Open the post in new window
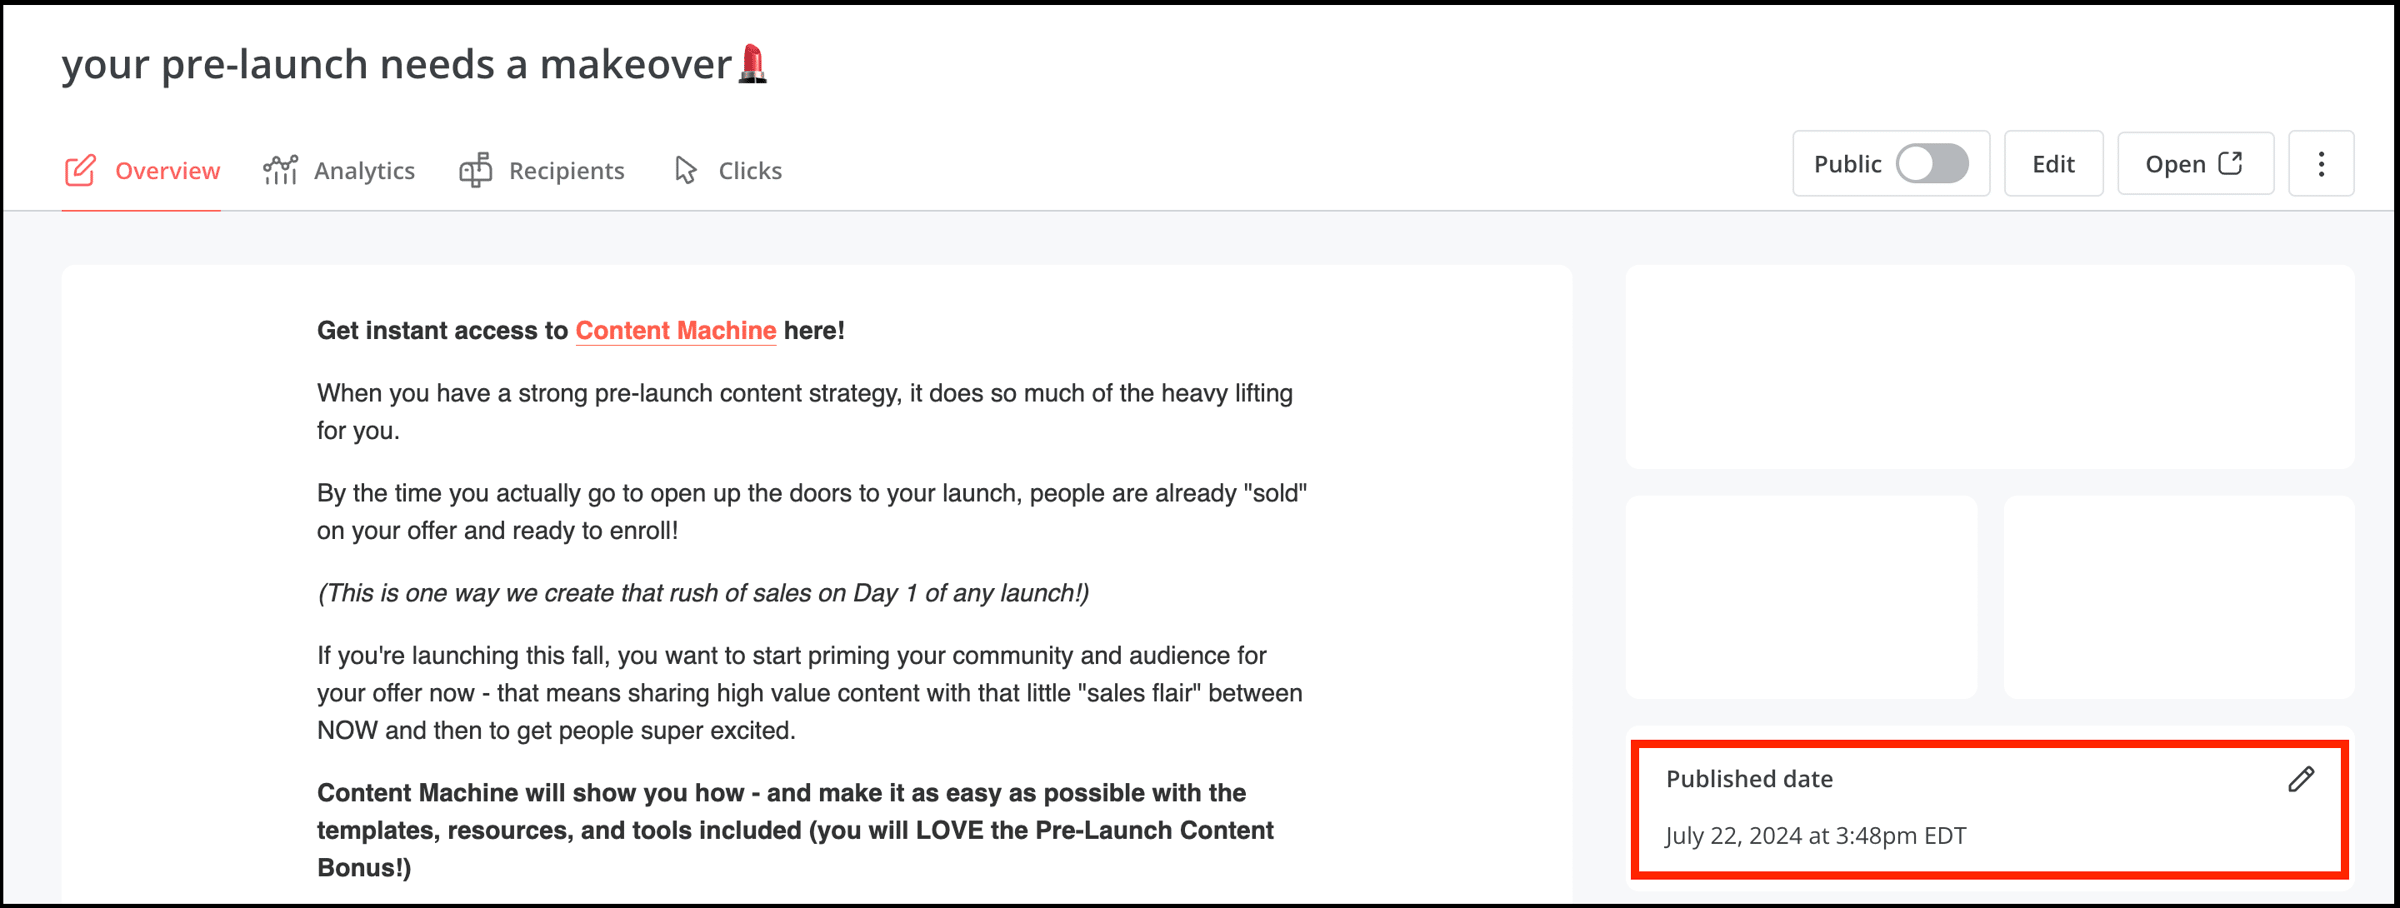The width and height of the screenshot is (2400, 908). click(2195, 163)
